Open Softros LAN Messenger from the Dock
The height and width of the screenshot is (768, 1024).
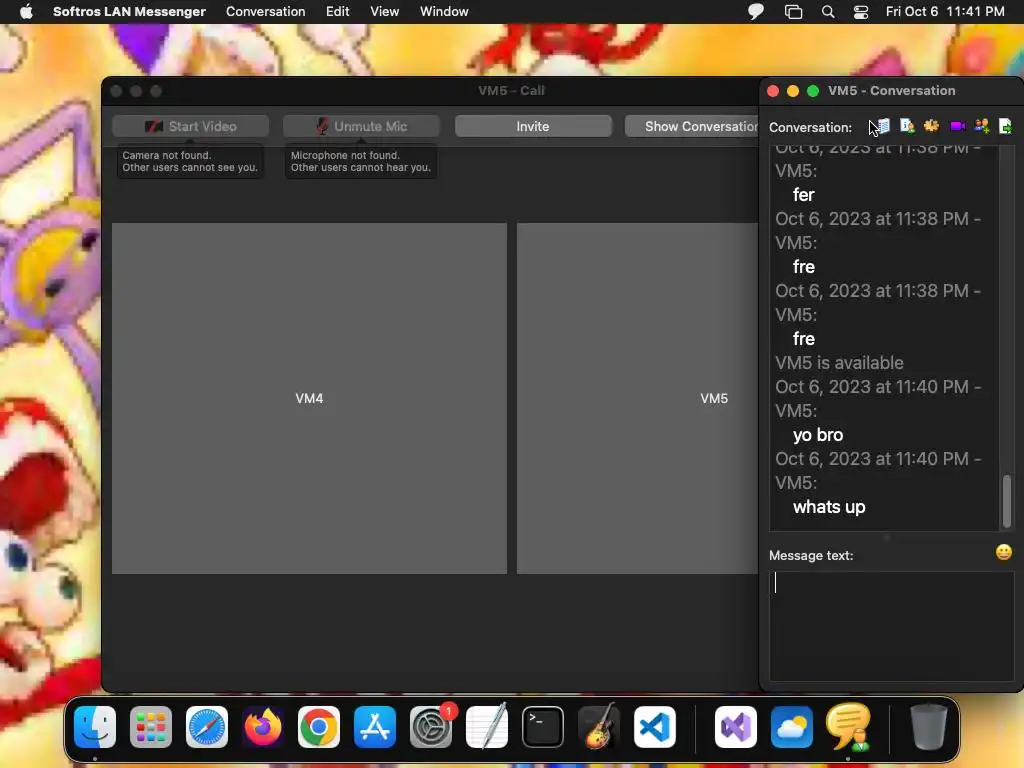tap(848, 727)
